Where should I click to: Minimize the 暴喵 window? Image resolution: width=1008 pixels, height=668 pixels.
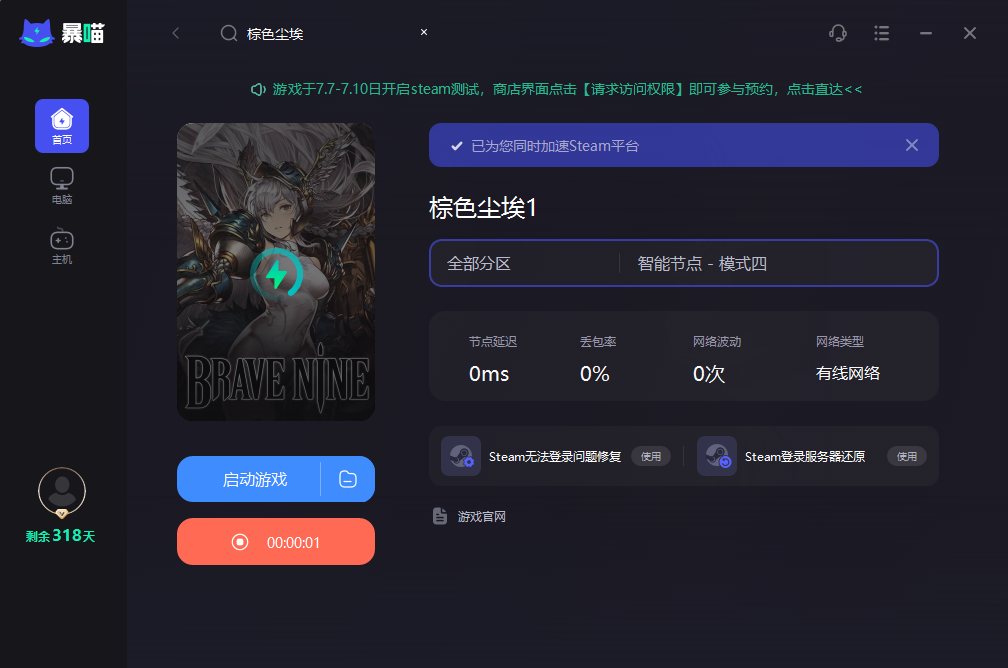point(926,33)
